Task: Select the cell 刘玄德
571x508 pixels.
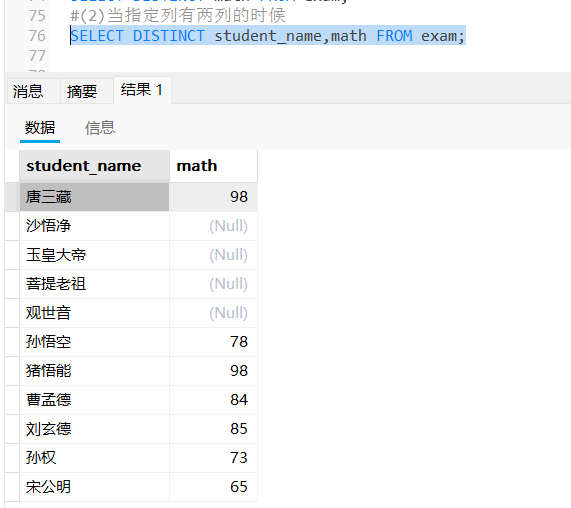Action: coord(94,429)
